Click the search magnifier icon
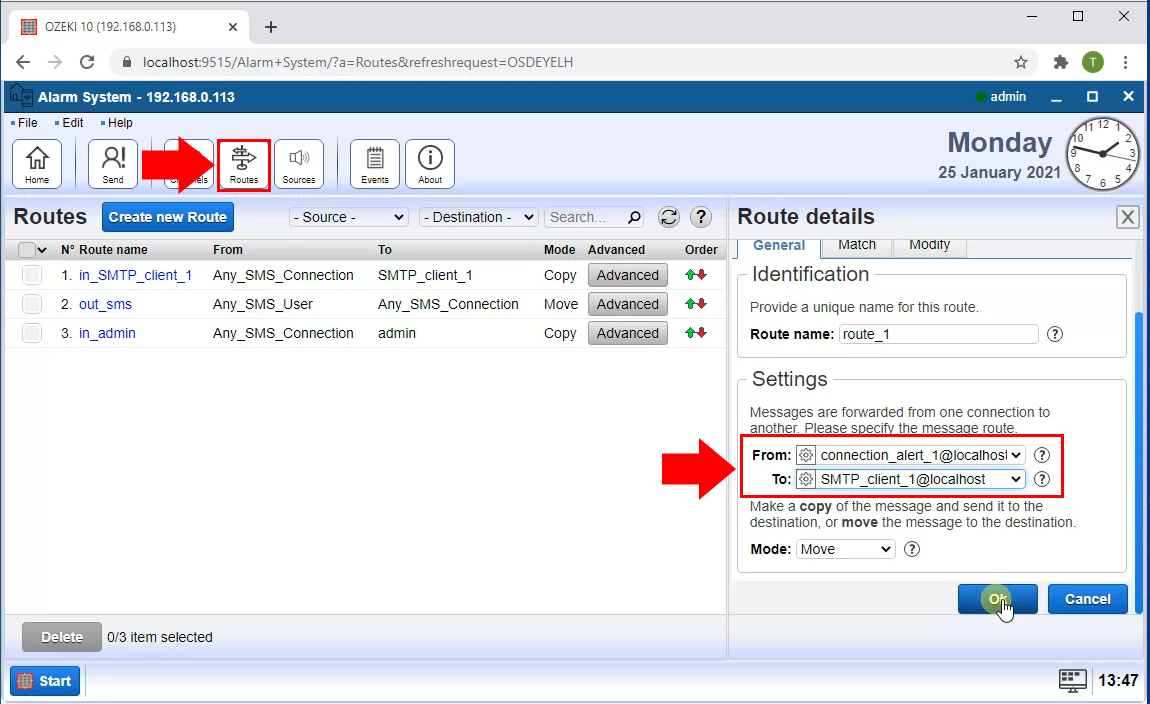The height and width of the screenshot is (704, 1150). tap(634, 217)
